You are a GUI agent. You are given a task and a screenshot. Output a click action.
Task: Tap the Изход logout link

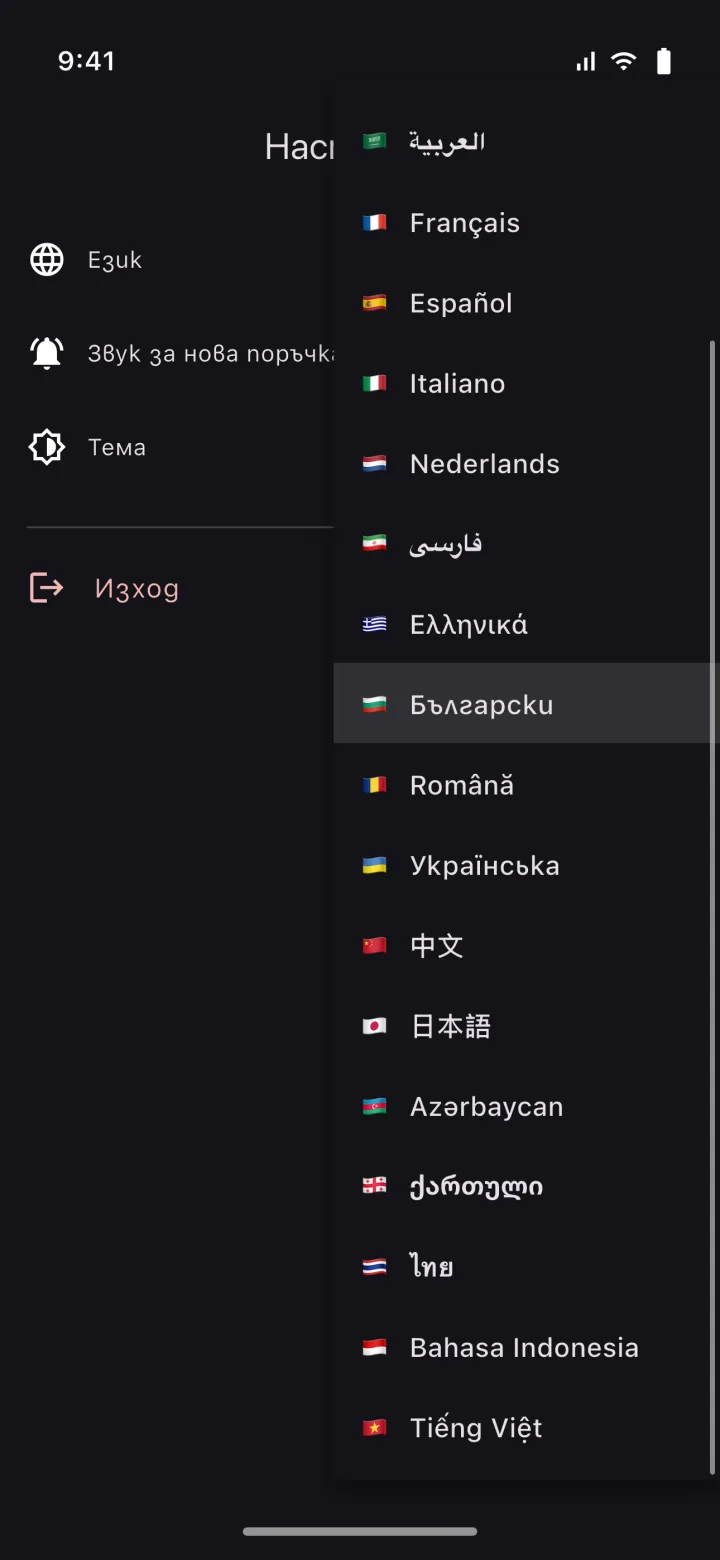(137, 588)
